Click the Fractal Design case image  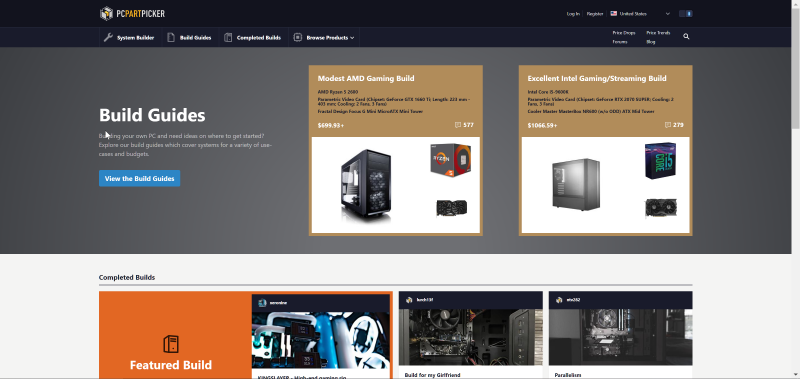[x=366, y=185]
